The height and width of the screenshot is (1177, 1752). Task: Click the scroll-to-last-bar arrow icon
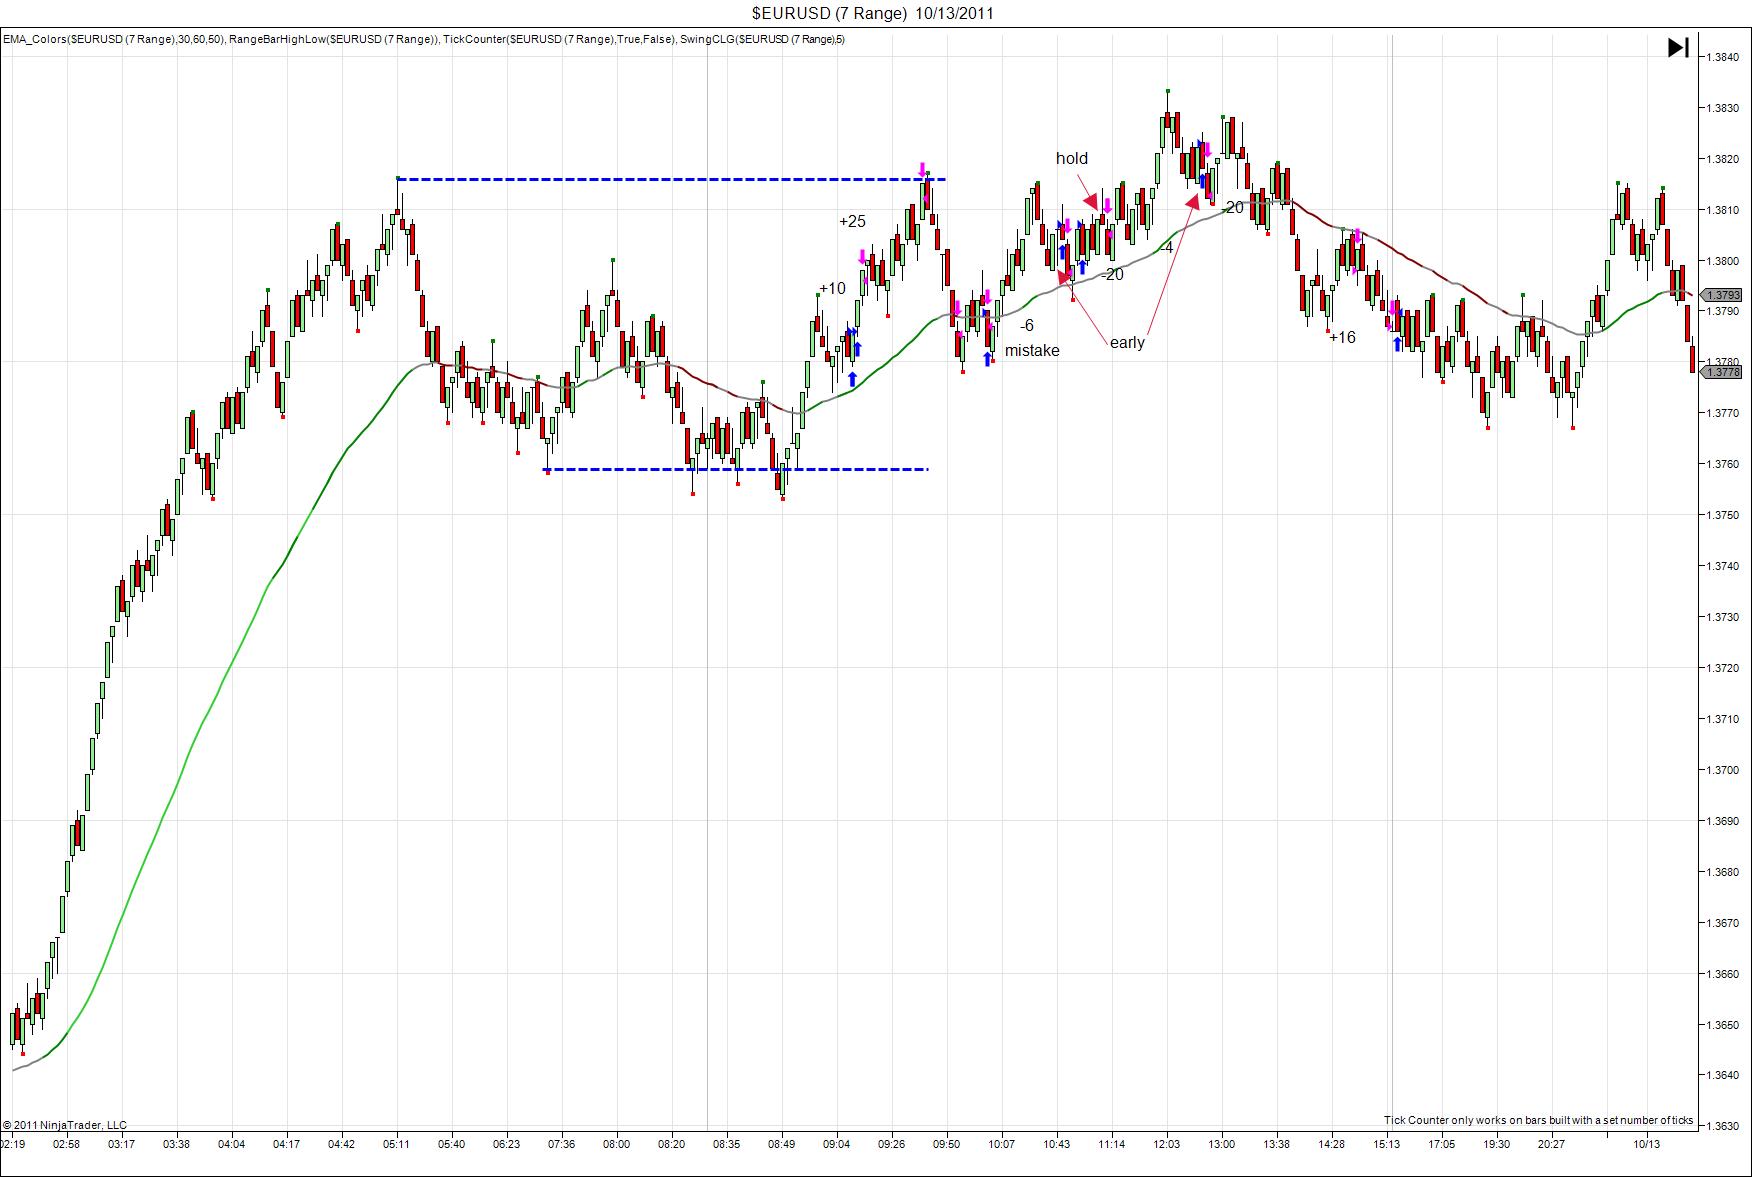coord(1678,47)
